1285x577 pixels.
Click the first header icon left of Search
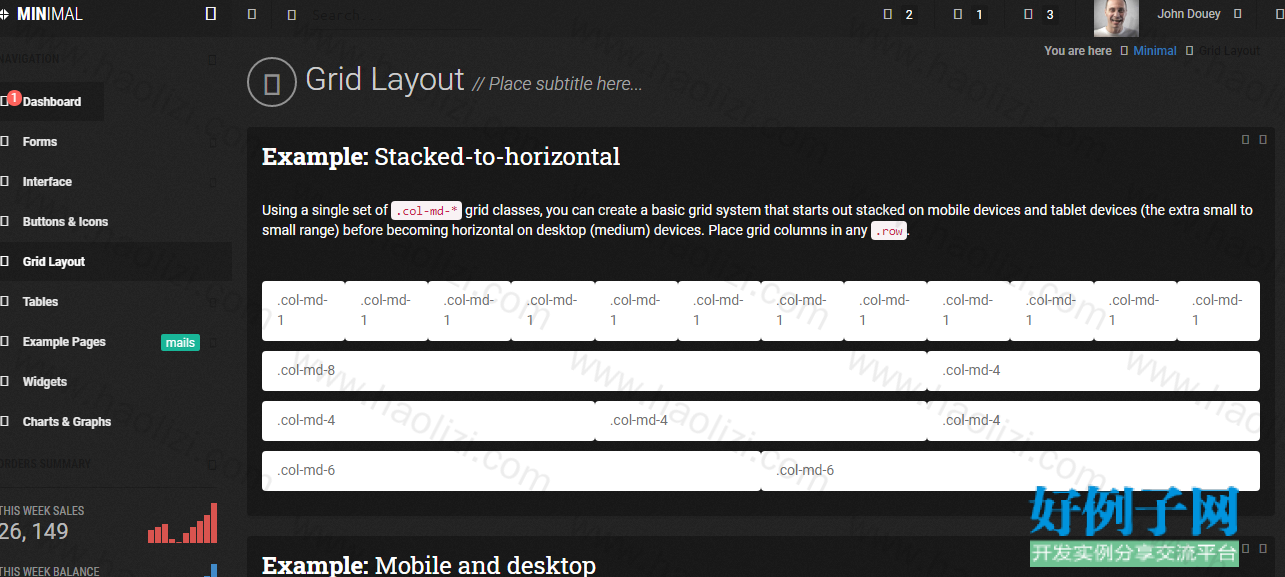[x=252, y=15]
